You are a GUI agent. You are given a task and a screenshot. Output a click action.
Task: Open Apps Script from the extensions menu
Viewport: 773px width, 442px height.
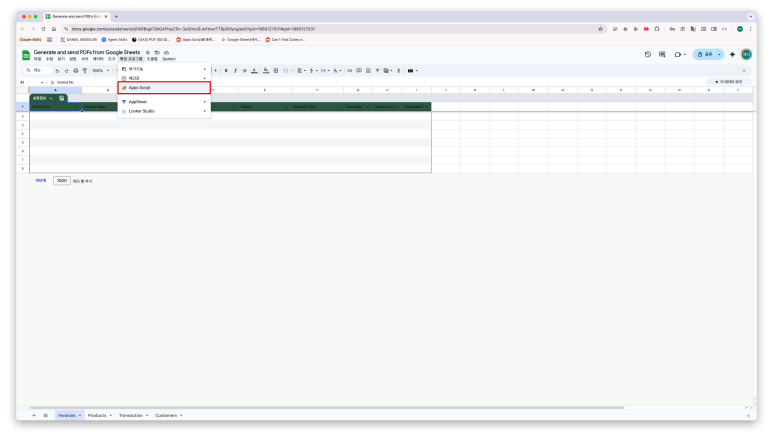point(140,87)
